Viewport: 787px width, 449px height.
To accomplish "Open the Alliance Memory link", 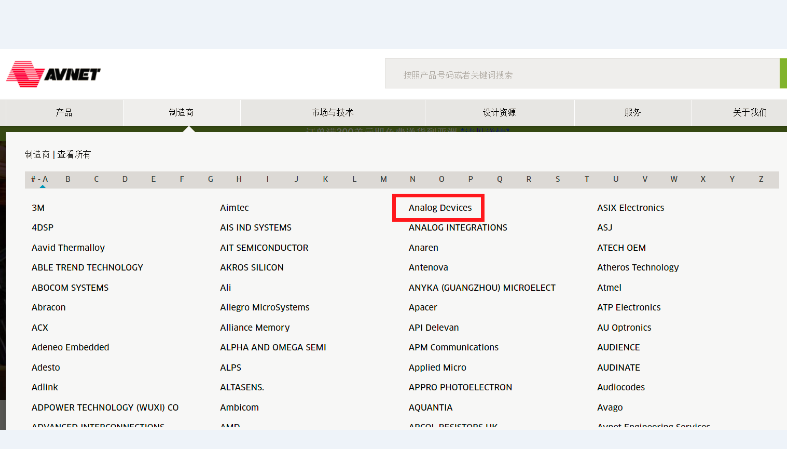I will [x=255, y=328].
